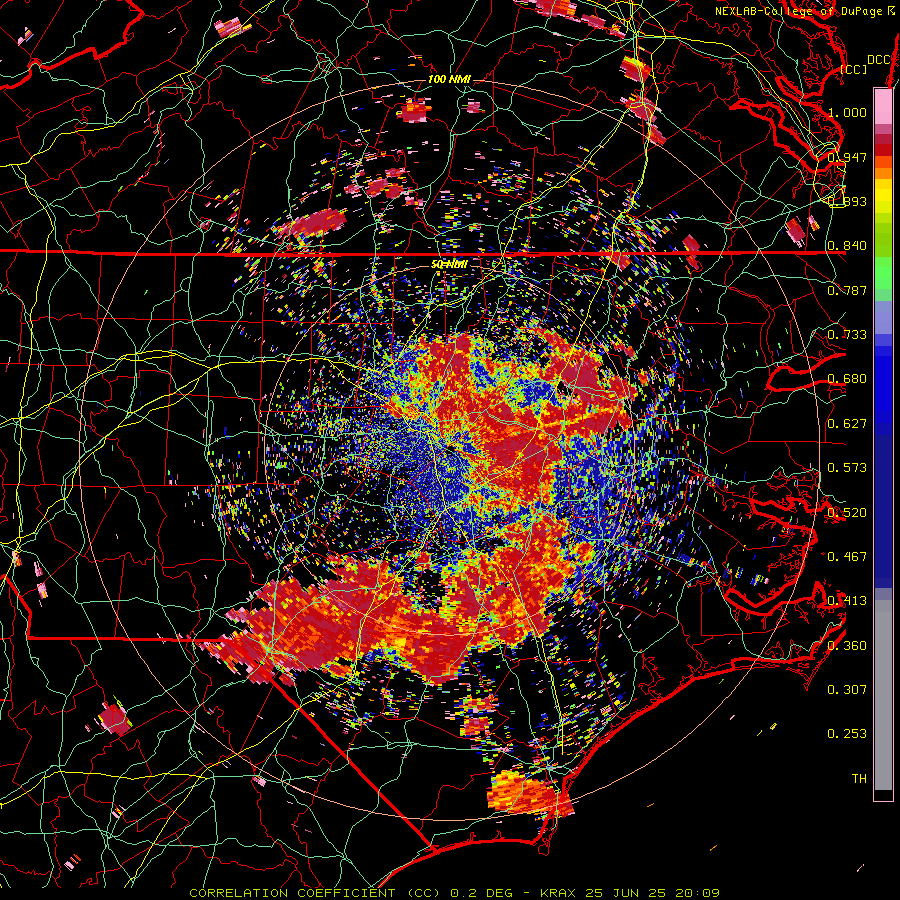This screenshot has width=900, height=900.
Task: Click the yellow segment of the color bar
Action: click(883, 196)
